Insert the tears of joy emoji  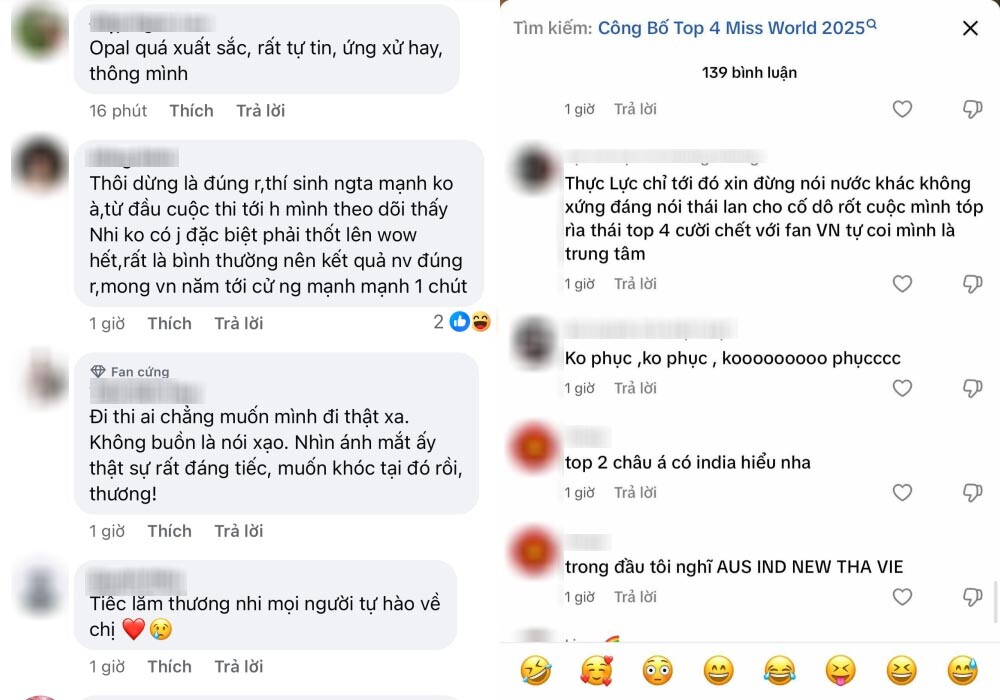tap(779, 671)
